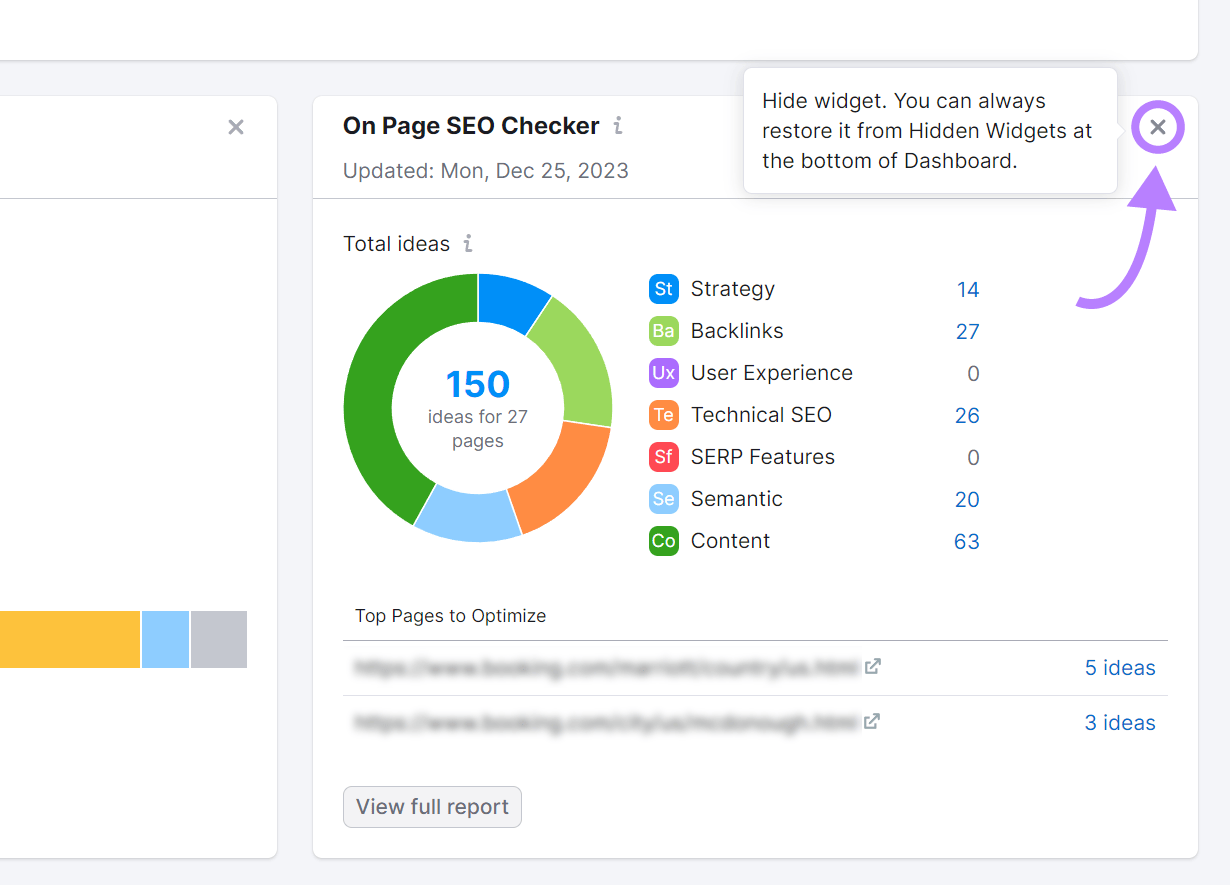Show the Total ideas info tooltip
Image resolution: width=1230 pixels, height=885 pixels.
coord(468,243)
